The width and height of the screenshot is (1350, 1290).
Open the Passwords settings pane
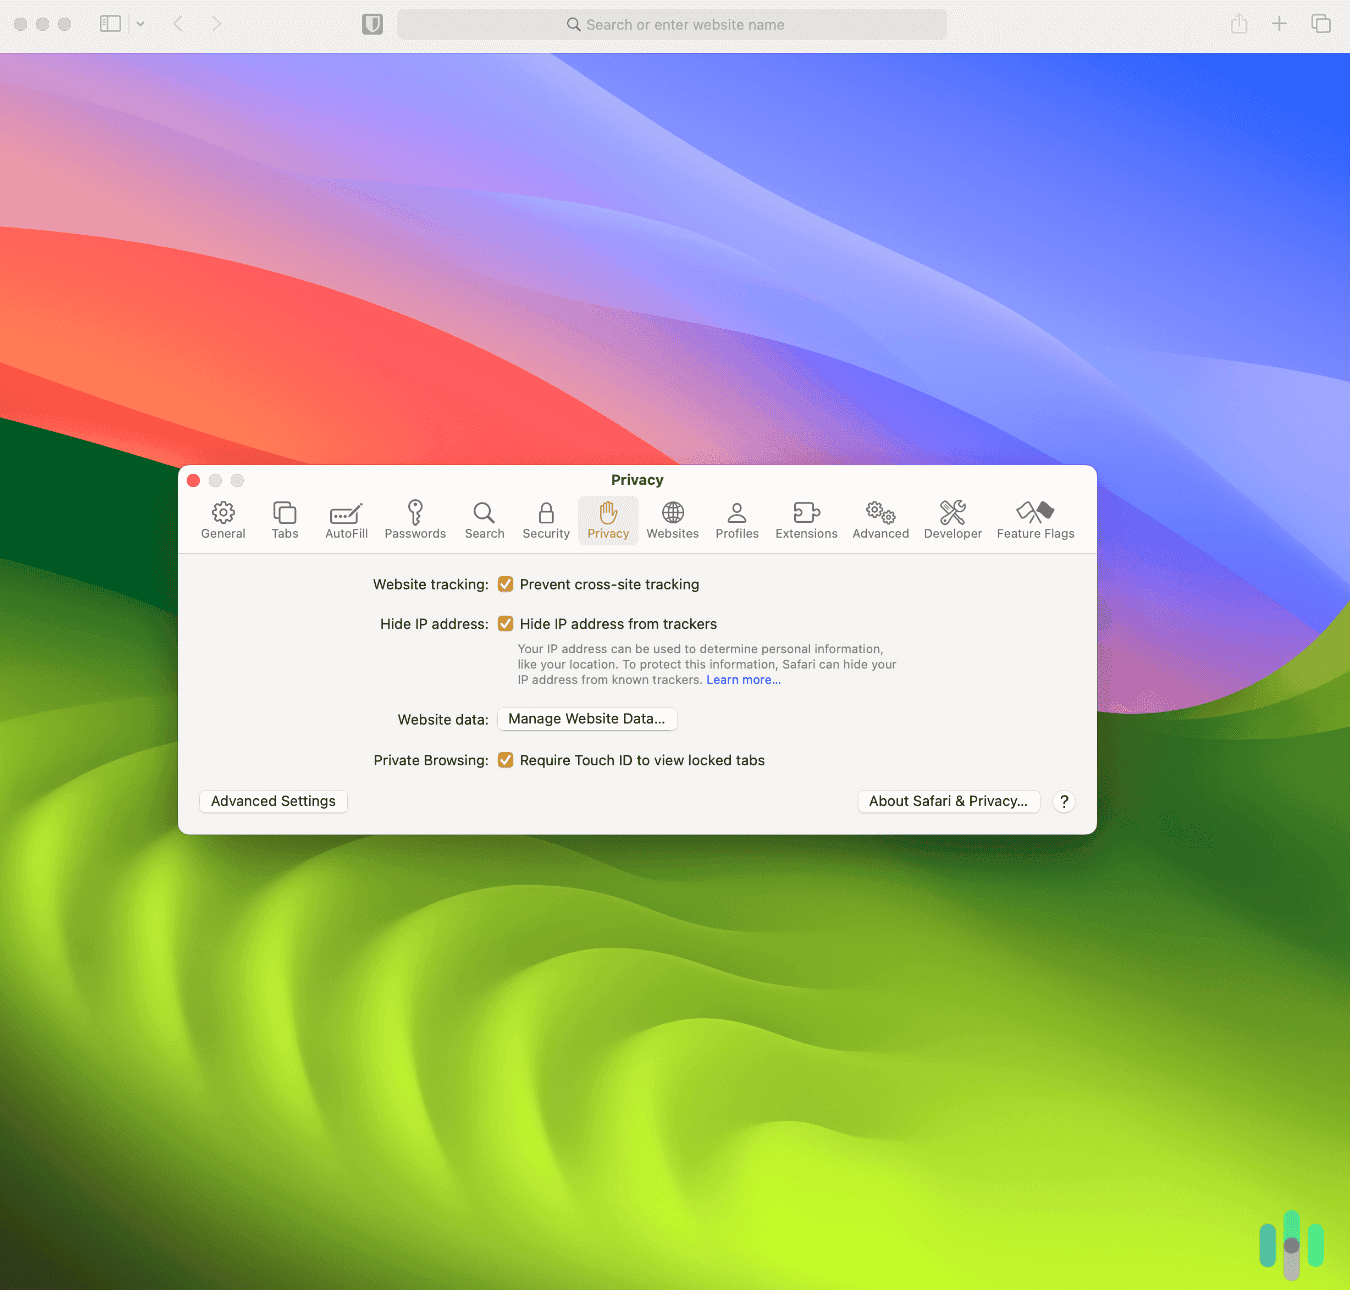(415, 519)
